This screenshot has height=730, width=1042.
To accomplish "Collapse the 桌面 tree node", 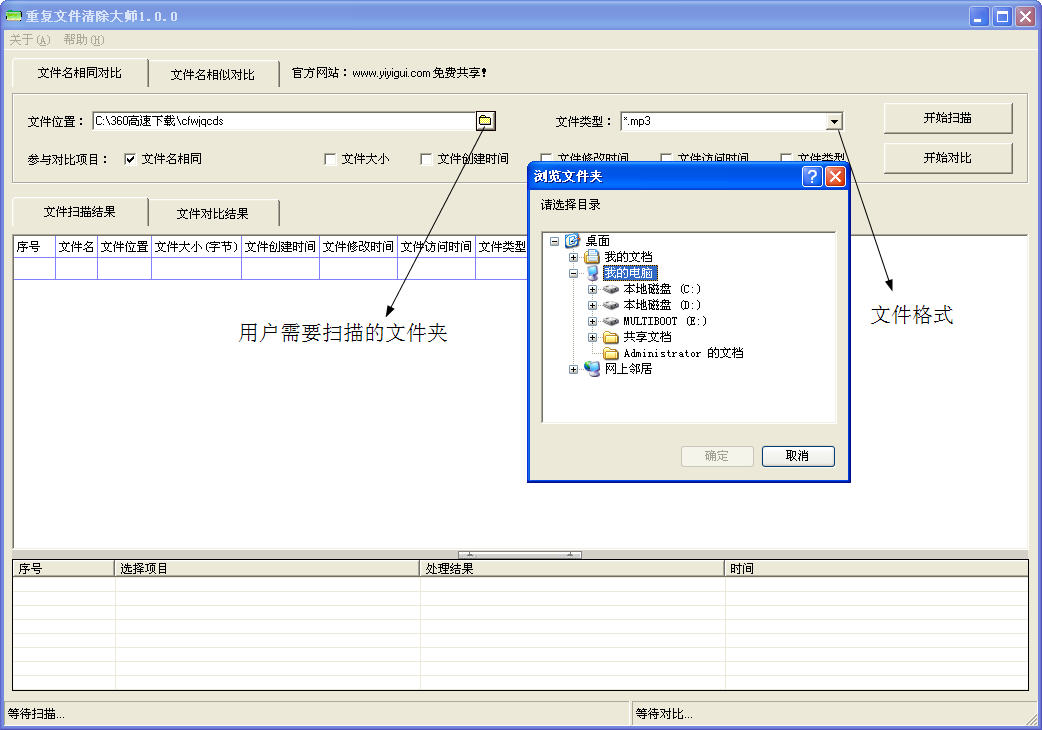I will click(554, 241).
